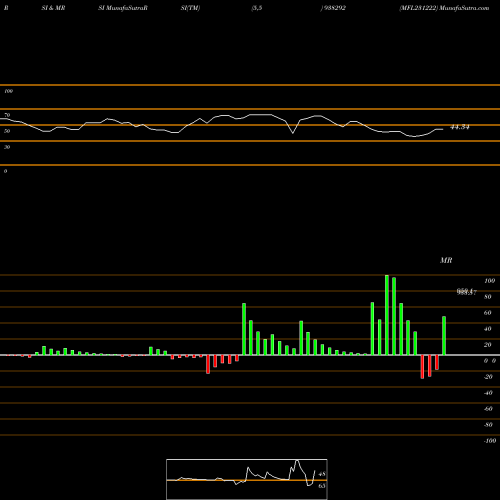Click the 48 value in the mini chart
The width and height of the screenshot is (500, 500).
pyautogui.click(x=322, y=474)
